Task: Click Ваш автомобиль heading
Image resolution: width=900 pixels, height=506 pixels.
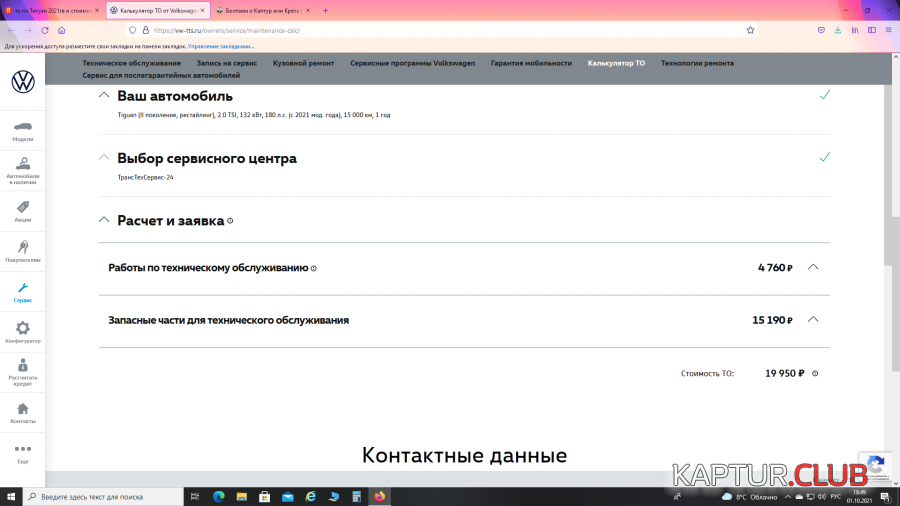Action: (x=175, y=96)
